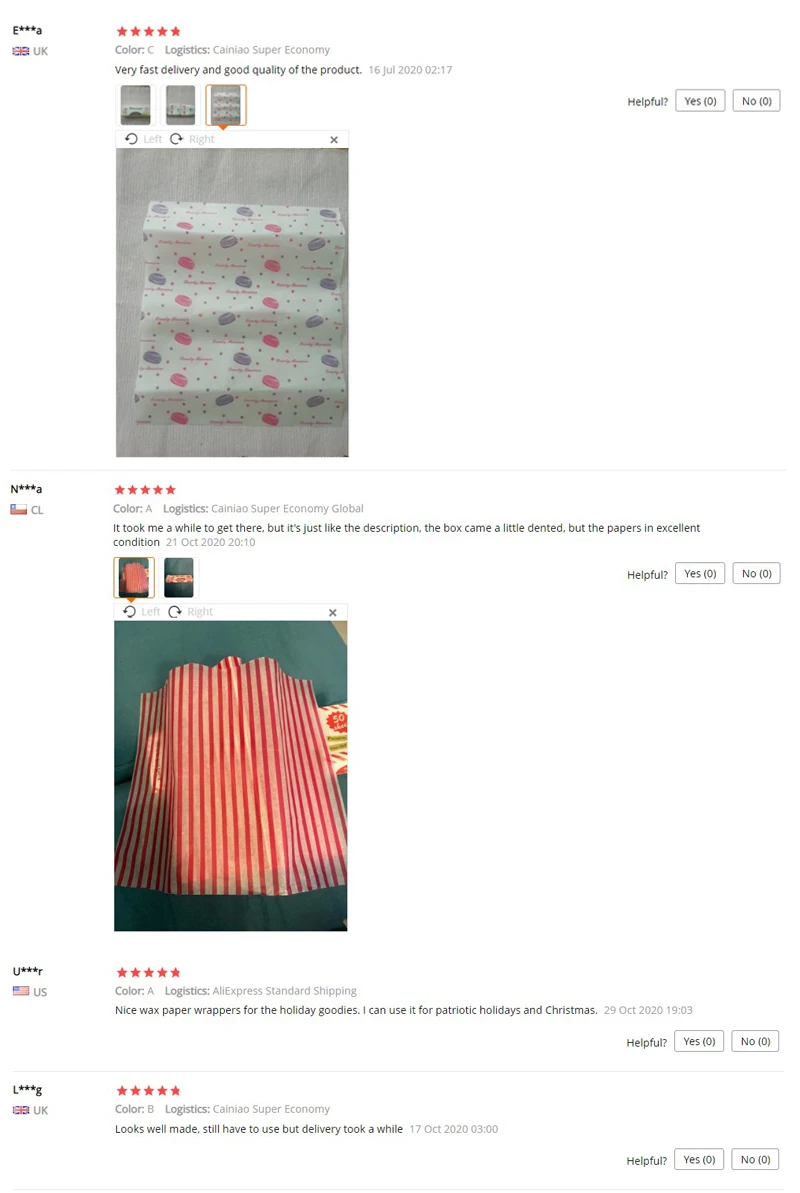Rotate N***a's striped paper photo right
This screenshot has width=800, height=1193.
[x=190, y=612]
